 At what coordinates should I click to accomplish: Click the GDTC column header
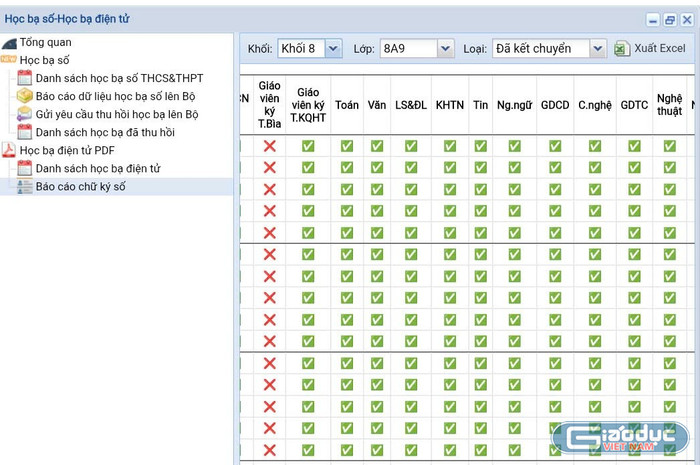tap(634, 105)
